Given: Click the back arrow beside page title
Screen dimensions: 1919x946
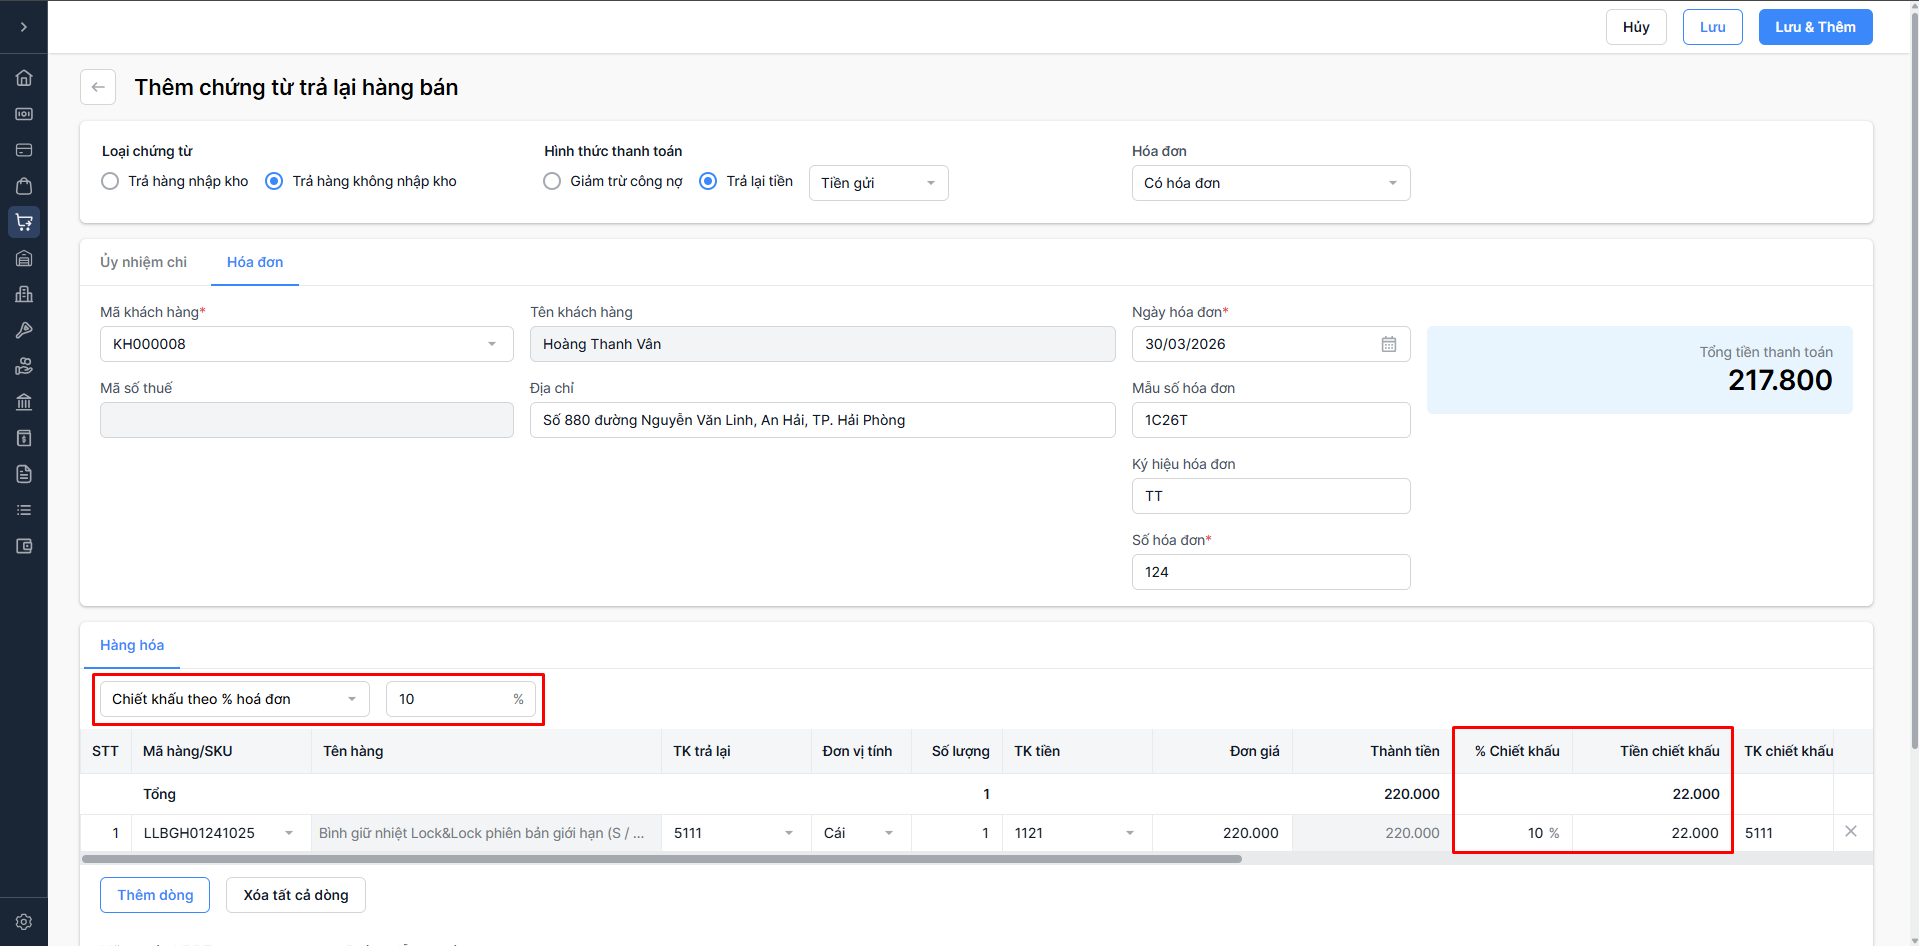Looking at the screenshot, I should pos(98,87).
